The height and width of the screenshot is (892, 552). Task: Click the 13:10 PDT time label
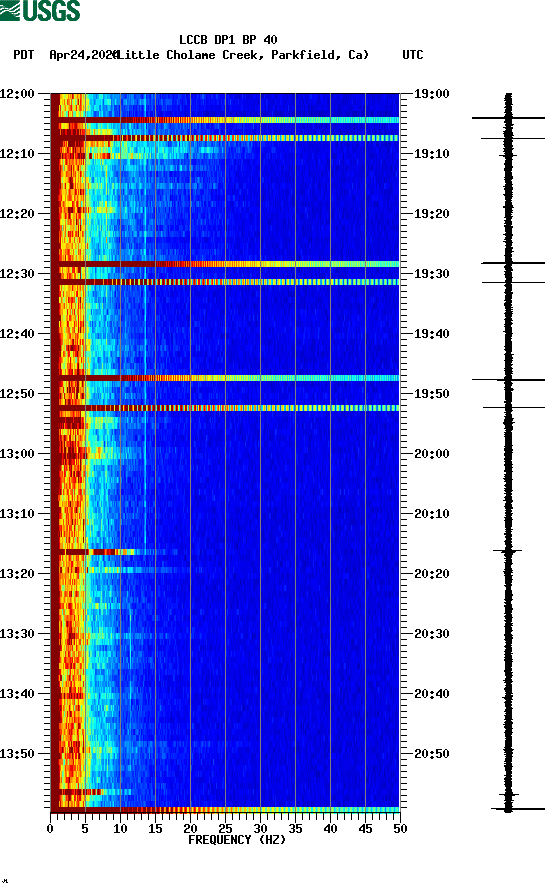pos(18,514)
